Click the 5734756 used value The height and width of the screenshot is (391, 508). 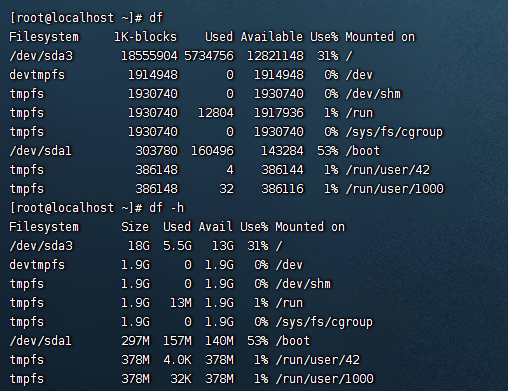tap(209, 56)
